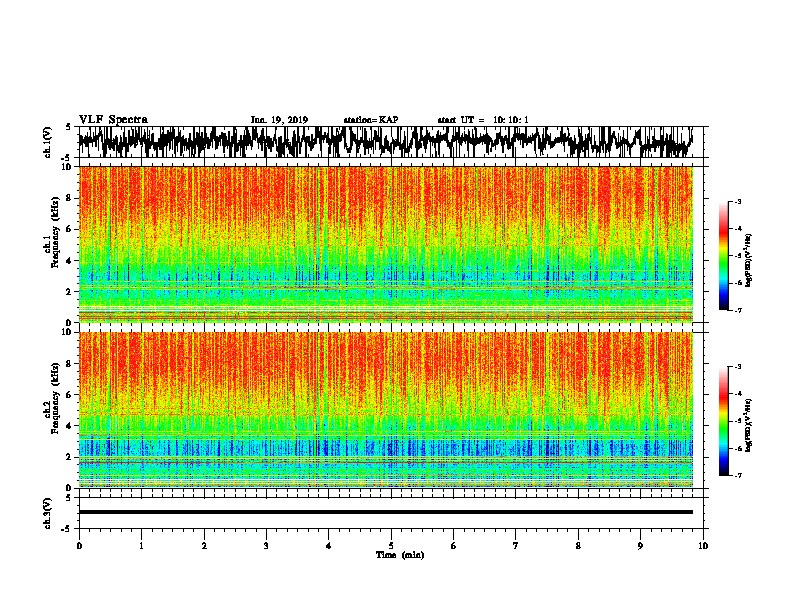
Task: Click the flat ch.3 voltage line
Action: pos(386,512)
